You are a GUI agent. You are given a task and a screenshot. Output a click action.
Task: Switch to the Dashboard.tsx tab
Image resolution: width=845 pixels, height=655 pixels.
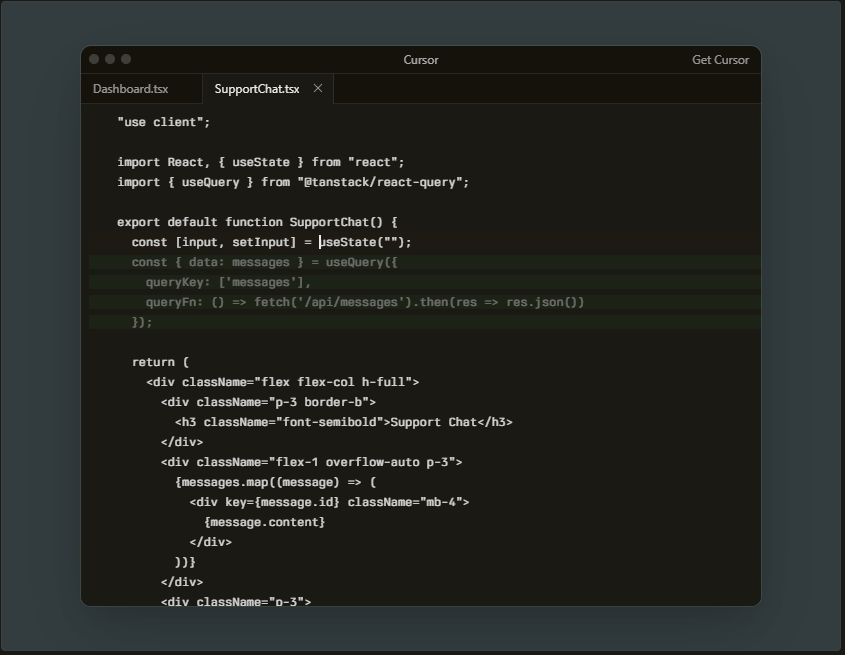131,89
